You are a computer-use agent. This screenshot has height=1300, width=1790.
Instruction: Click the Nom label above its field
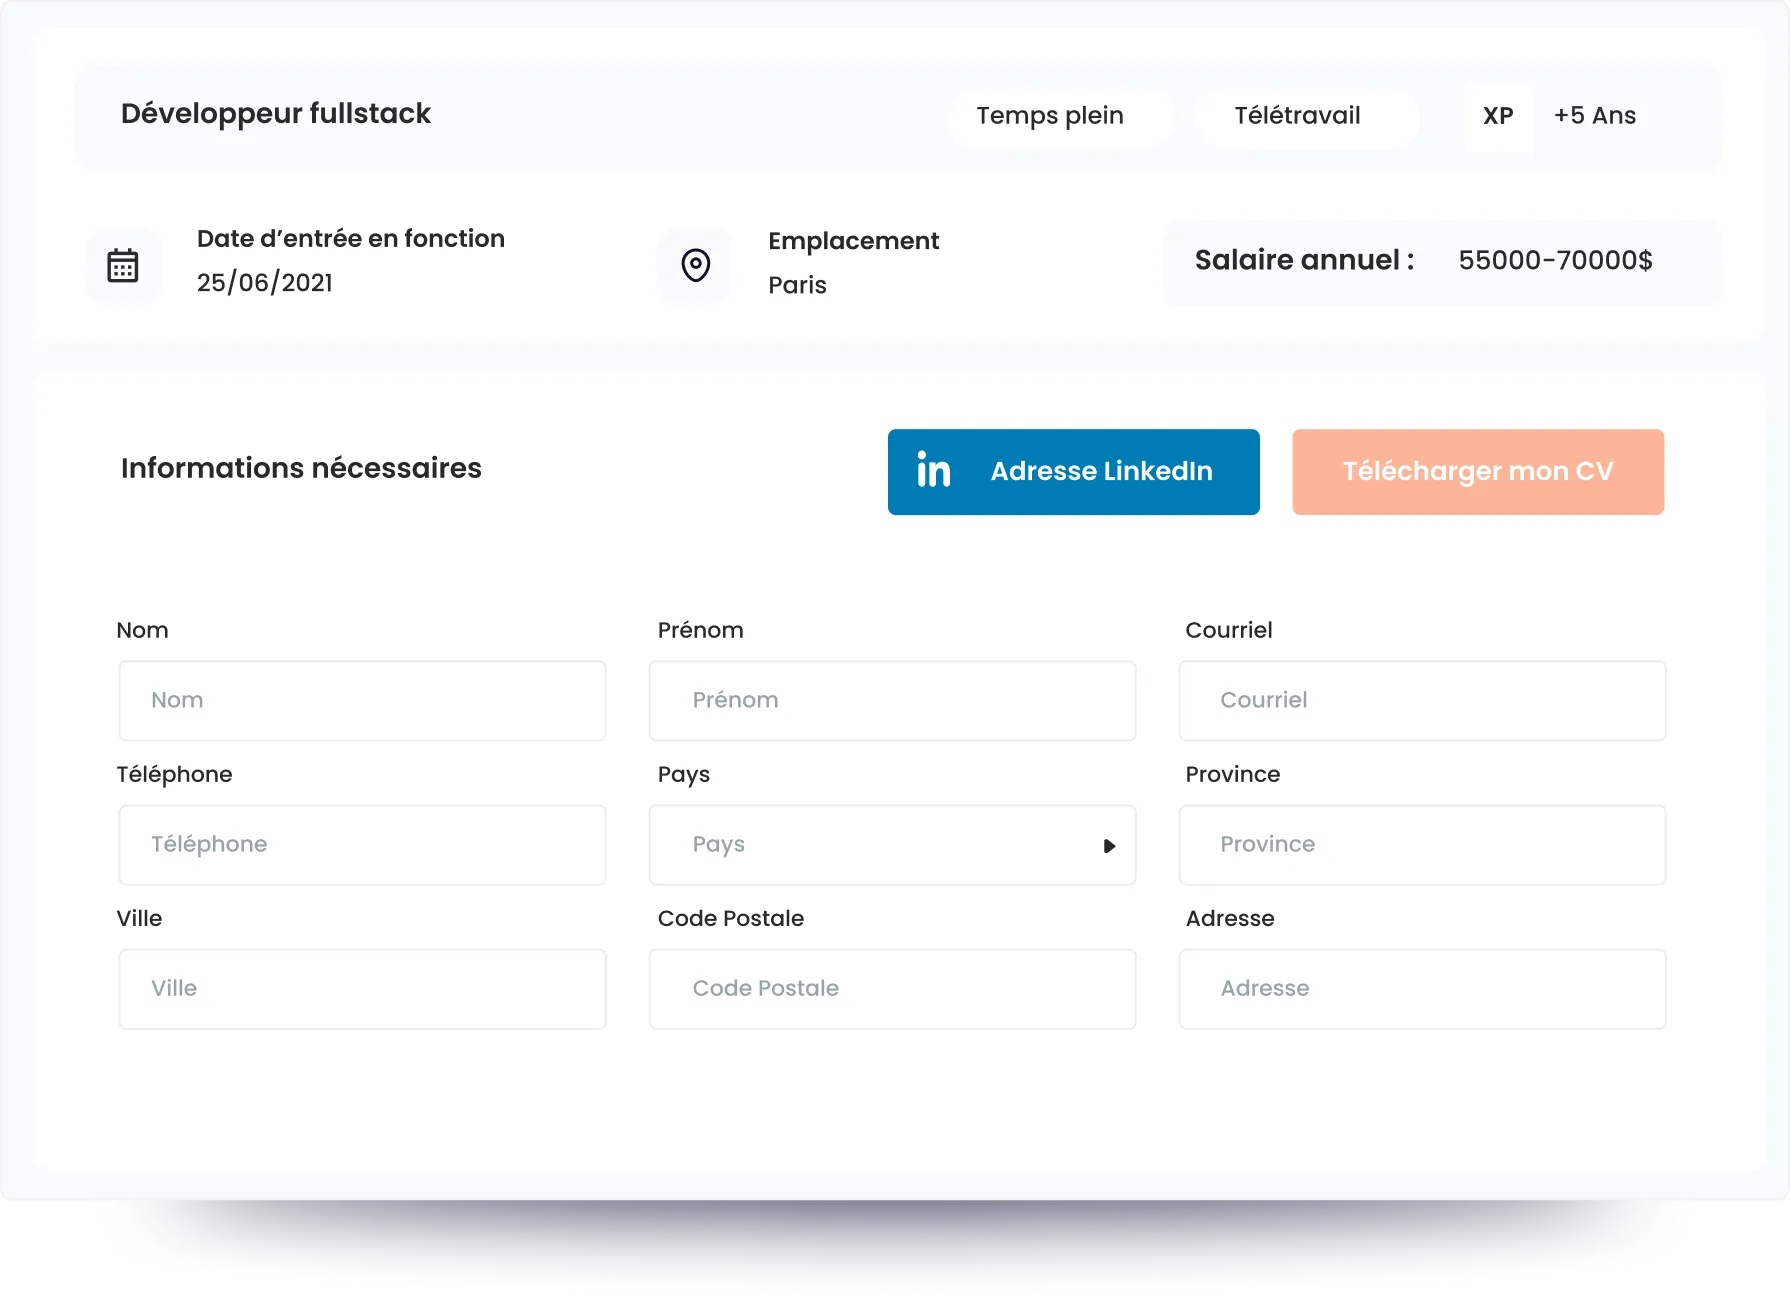143,630
